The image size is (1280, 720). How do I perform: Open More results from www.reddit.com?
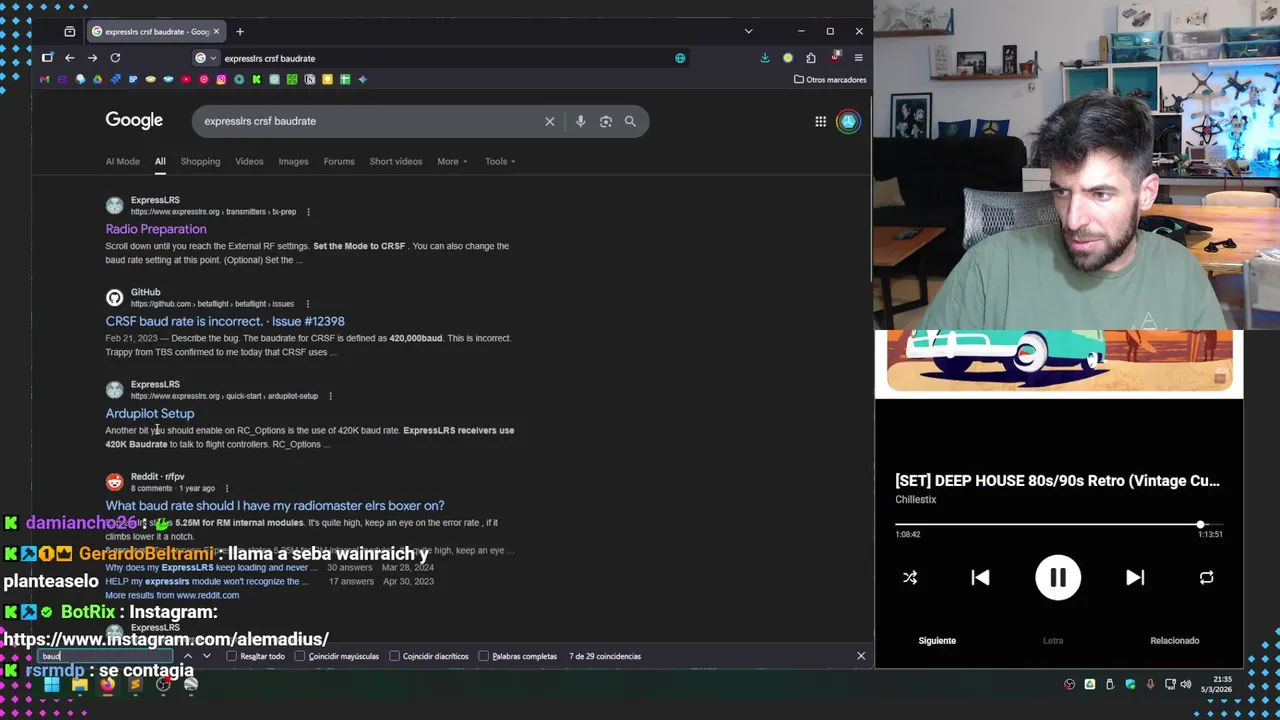coord(172,595)
